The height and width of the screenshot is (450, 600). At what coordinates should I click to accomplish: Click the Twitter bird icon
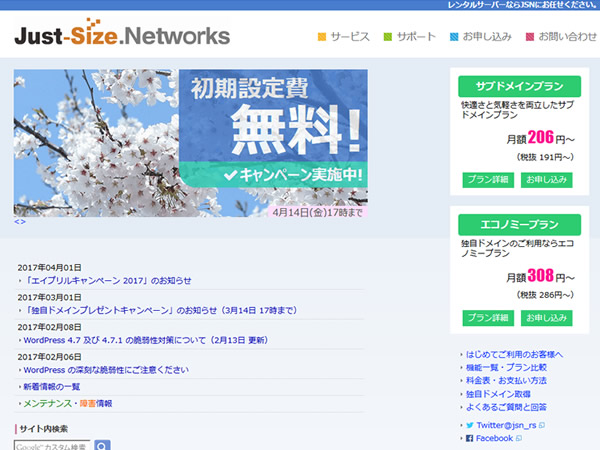tap(470, 426)
